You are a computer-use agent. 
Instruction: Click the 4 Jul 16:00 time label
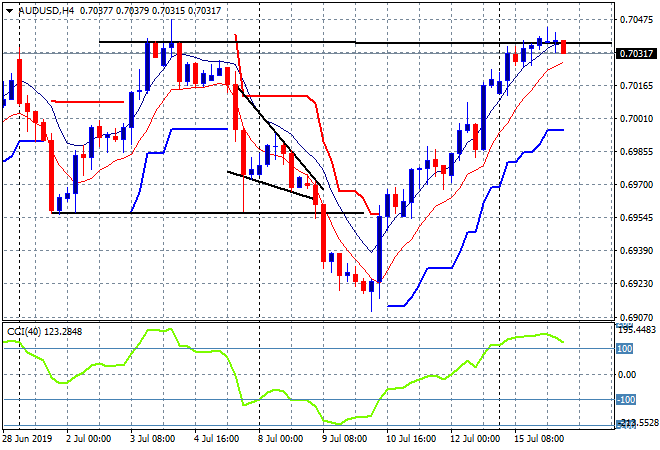click(x=216, y=439)
